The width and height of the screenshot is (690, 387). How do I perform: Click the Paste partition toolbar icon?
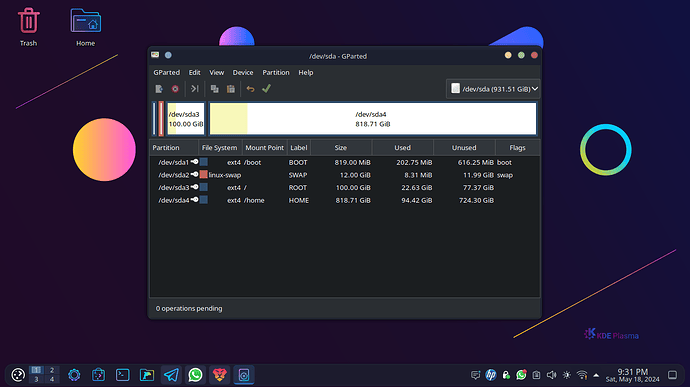pyautogui.click(x=231, y=89)
